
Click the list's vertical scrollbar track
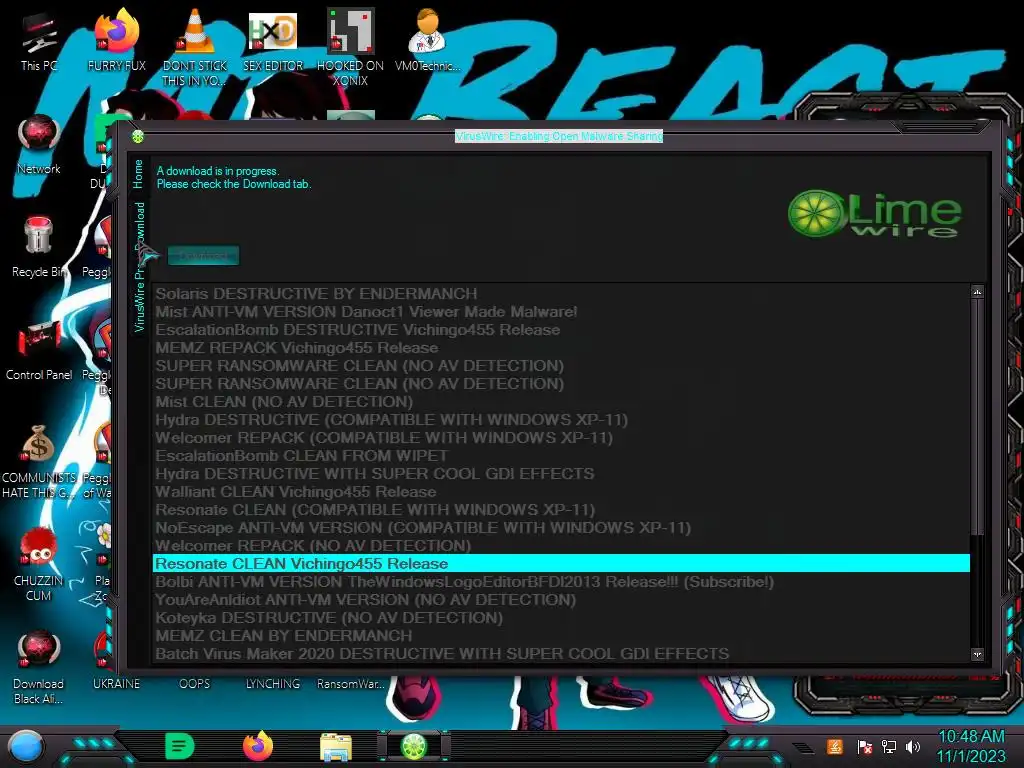tap(977, 591)
